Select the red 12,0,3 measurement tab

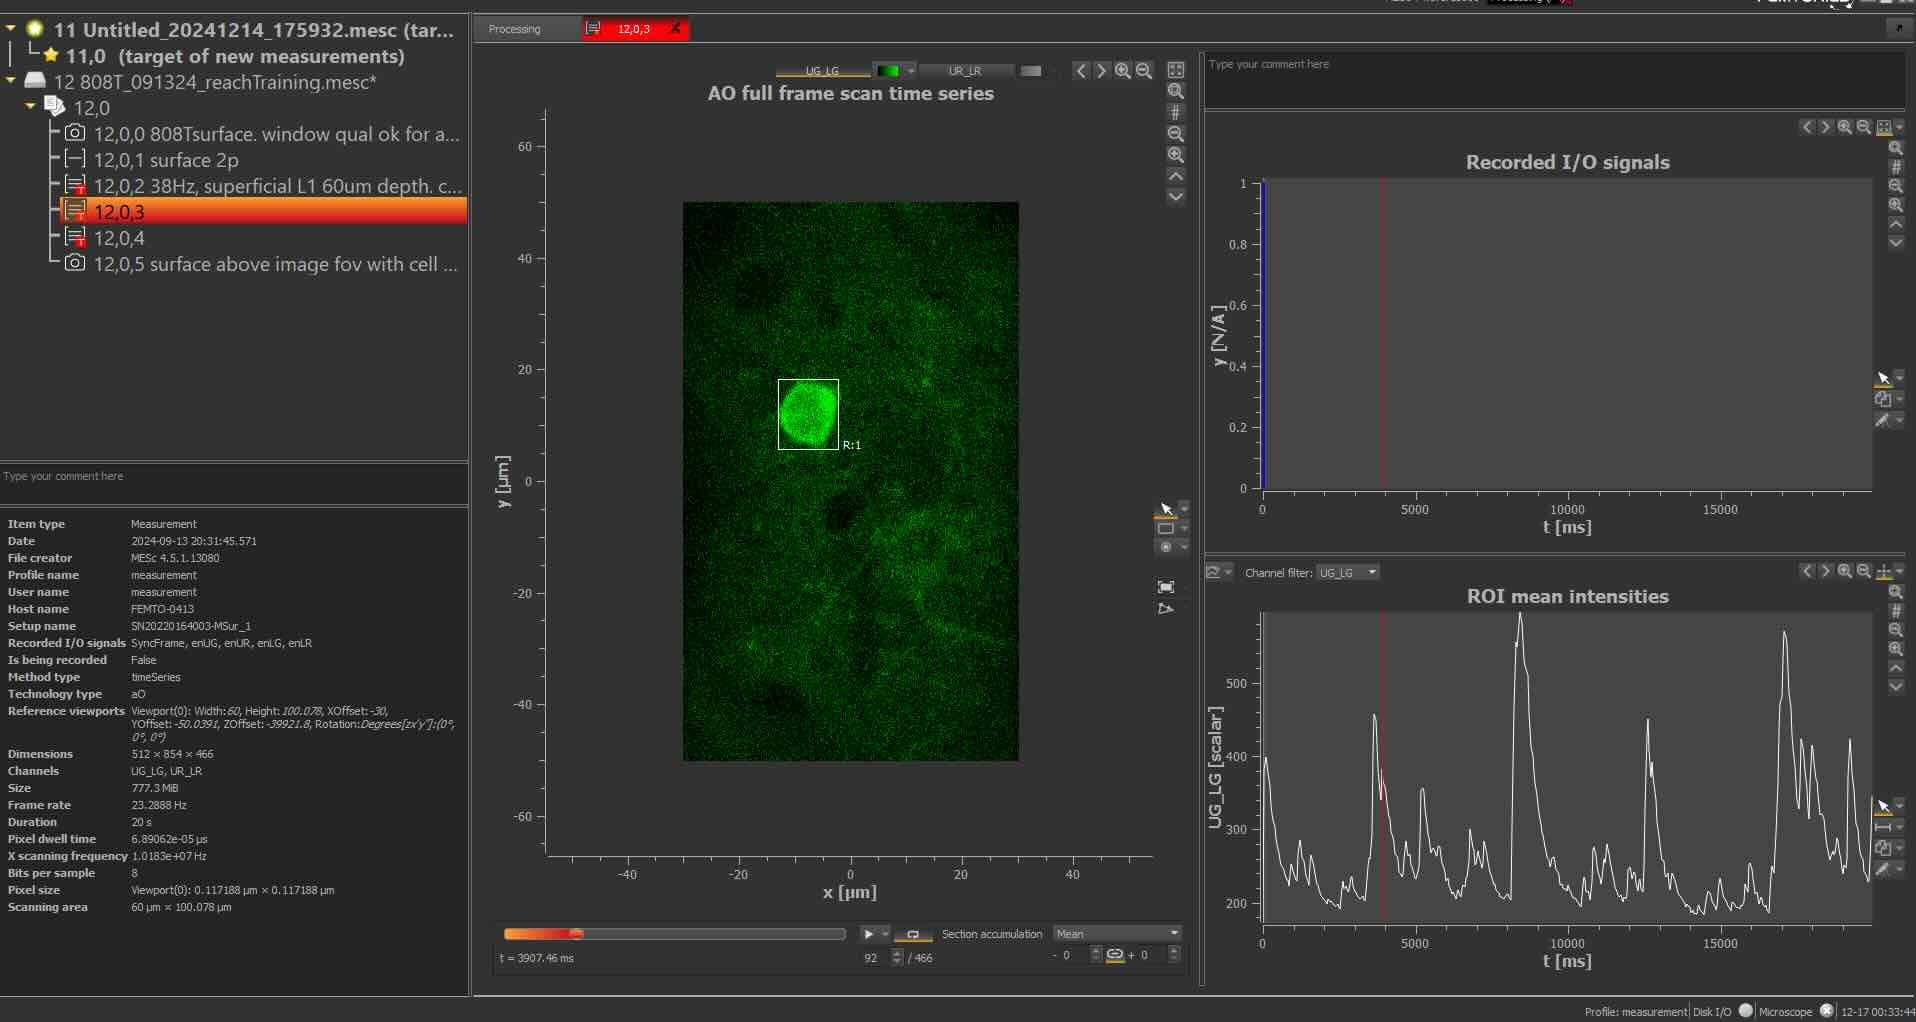(633, 29)
